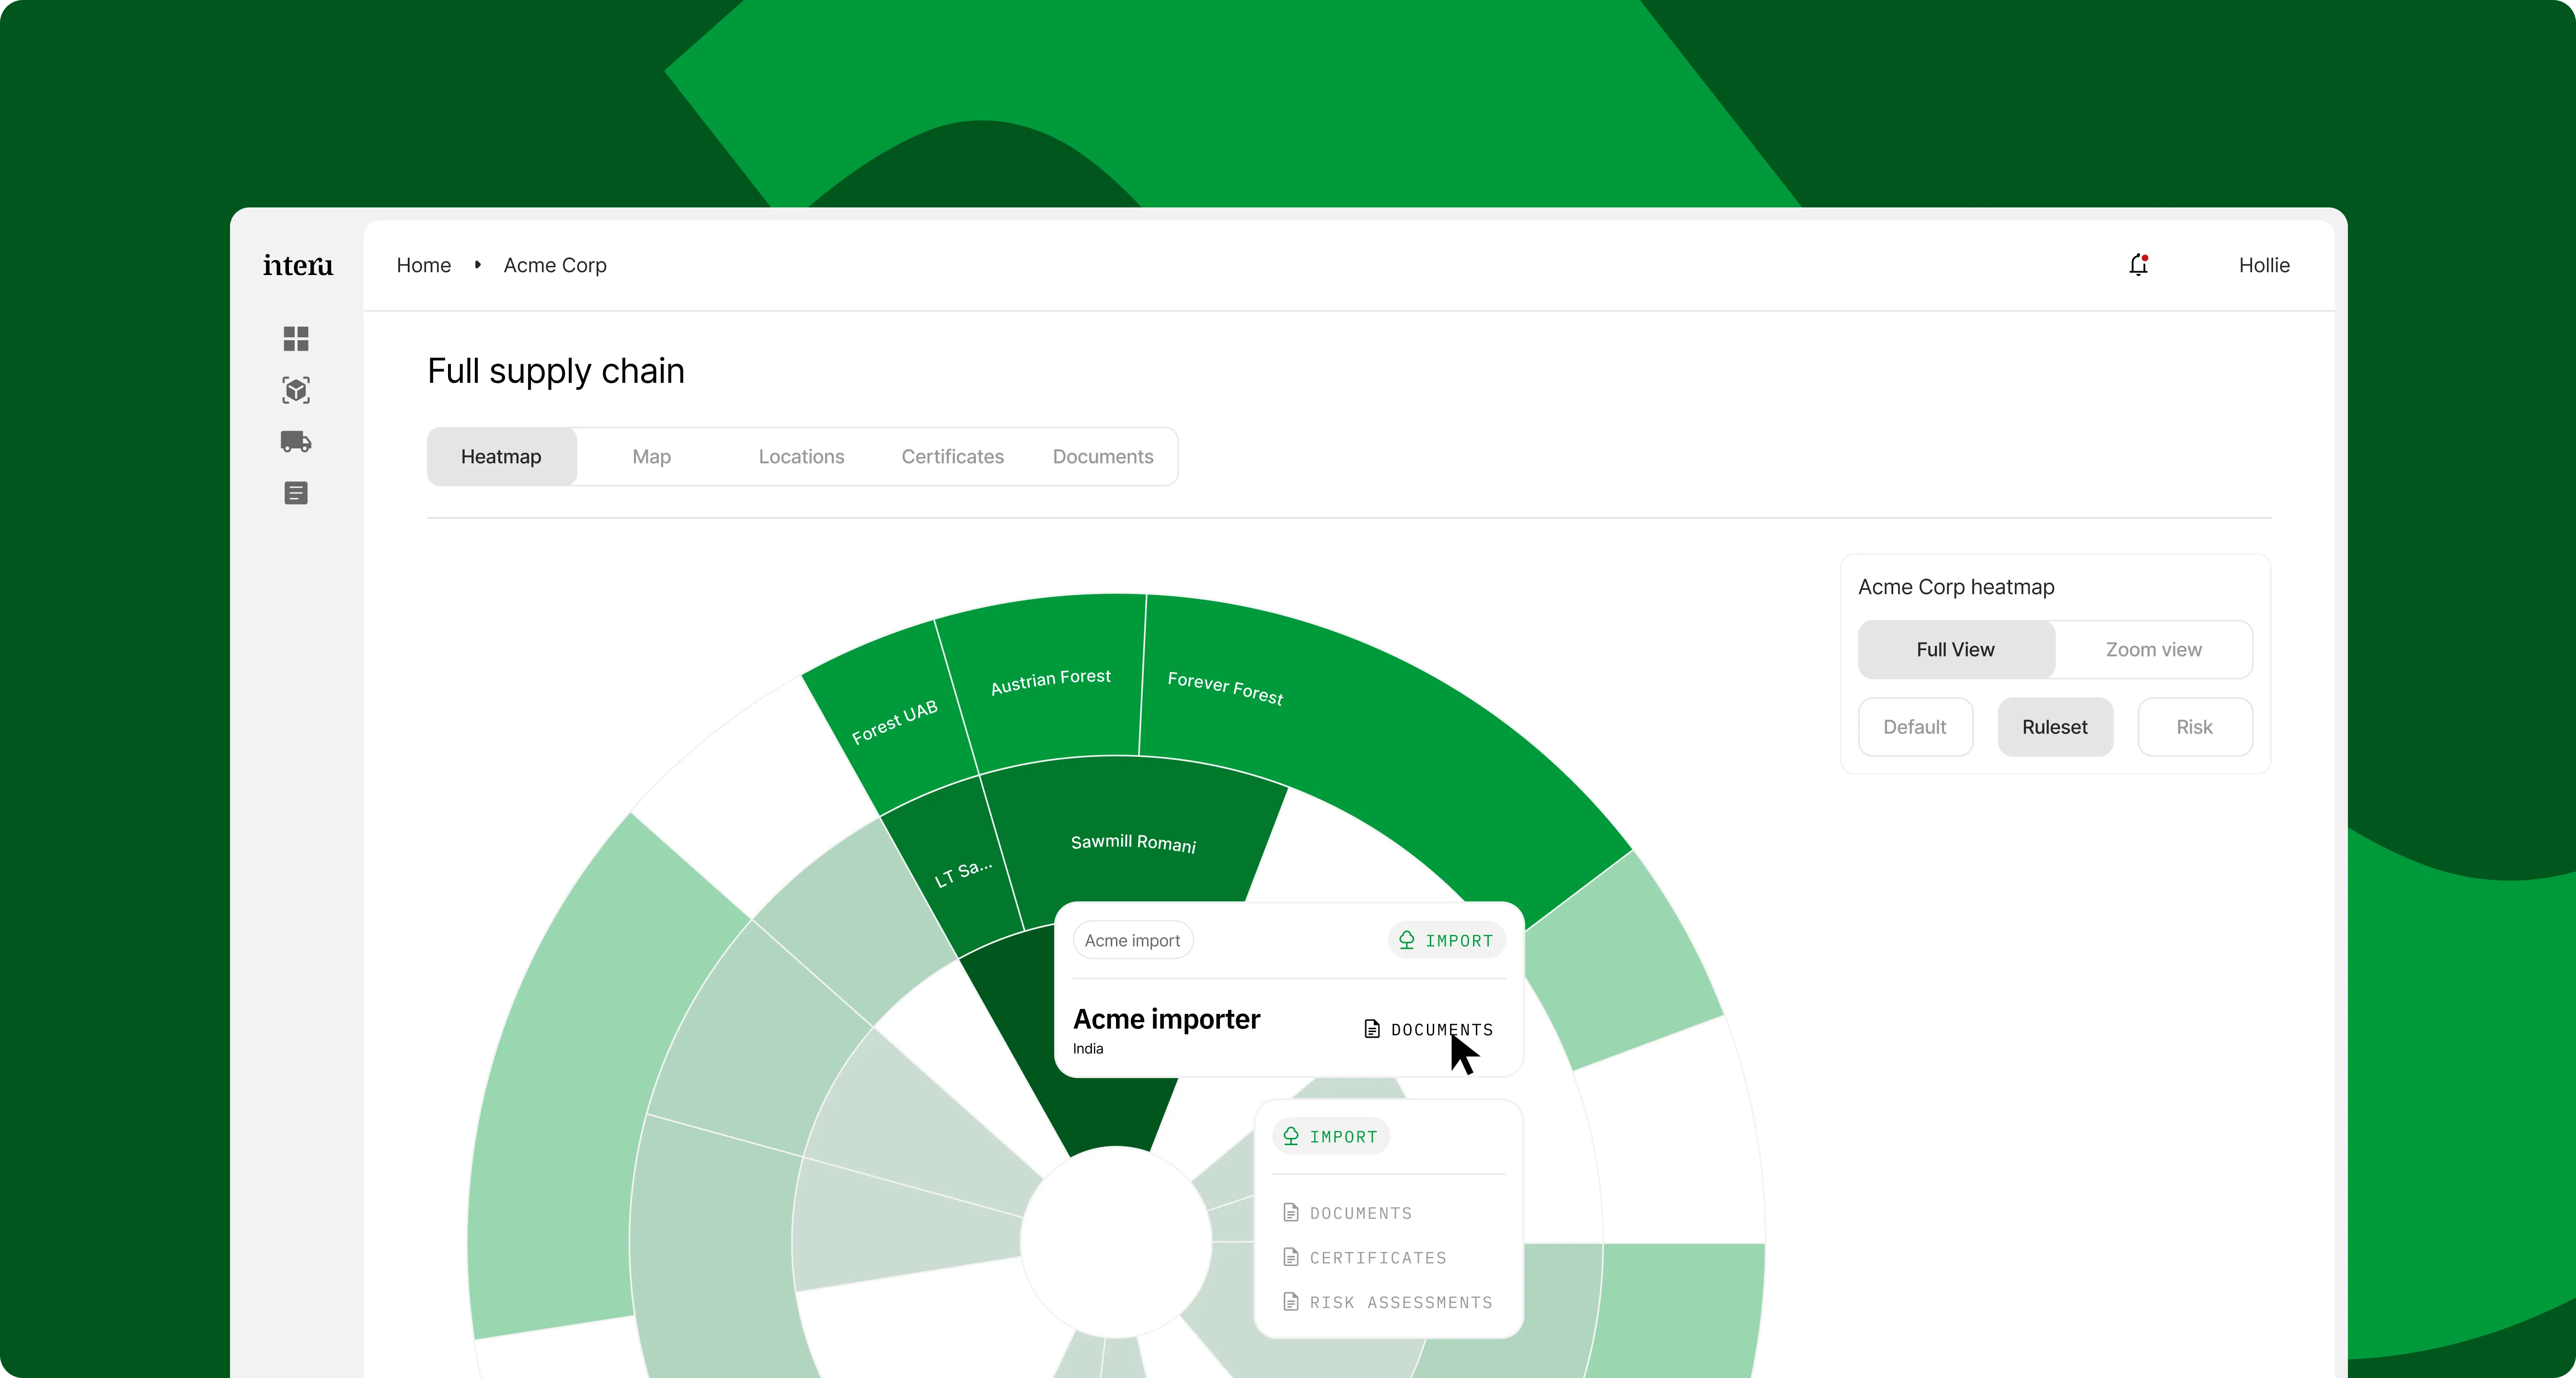
Task: Open the document list icon in sidebar
Action: click(296, 493)
